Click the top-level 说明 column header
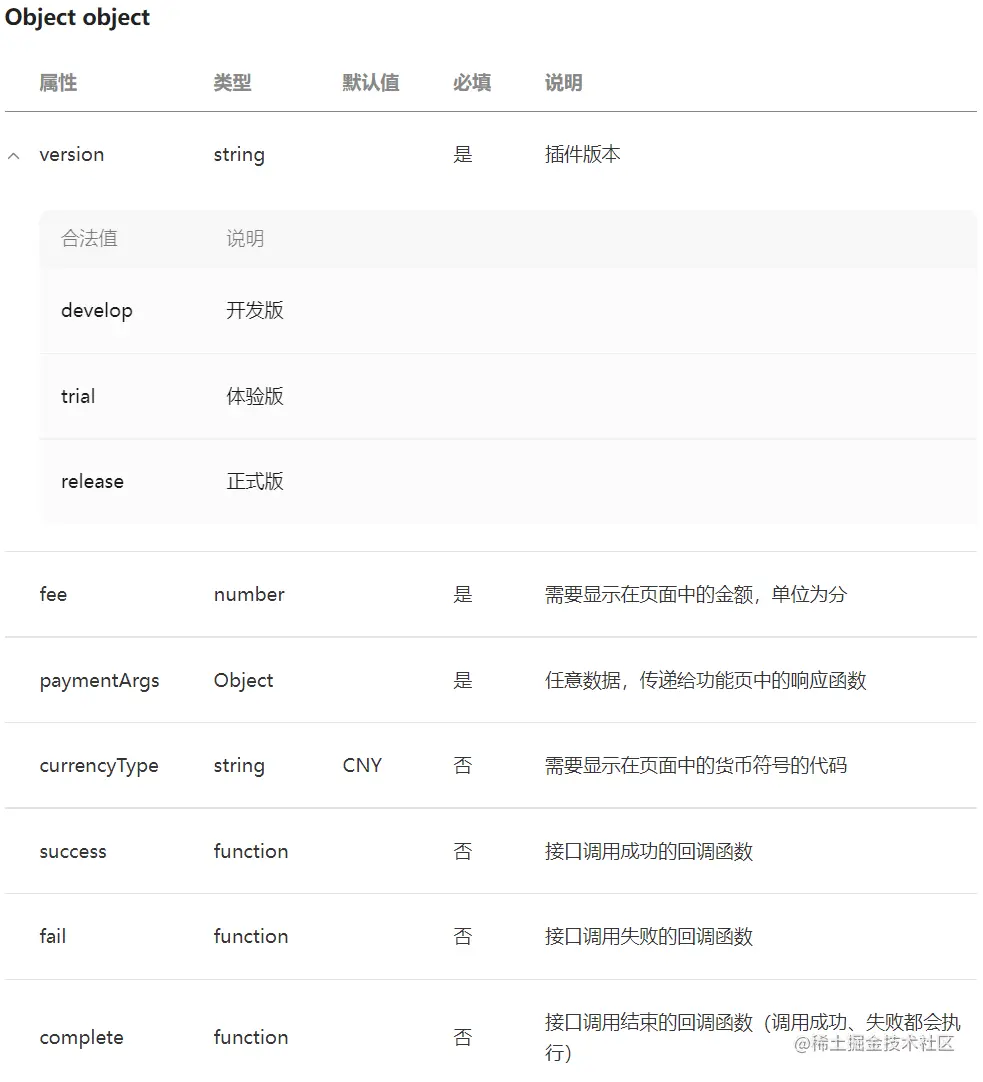Viewport: 983px width, 1082px height. pos(564,83)
